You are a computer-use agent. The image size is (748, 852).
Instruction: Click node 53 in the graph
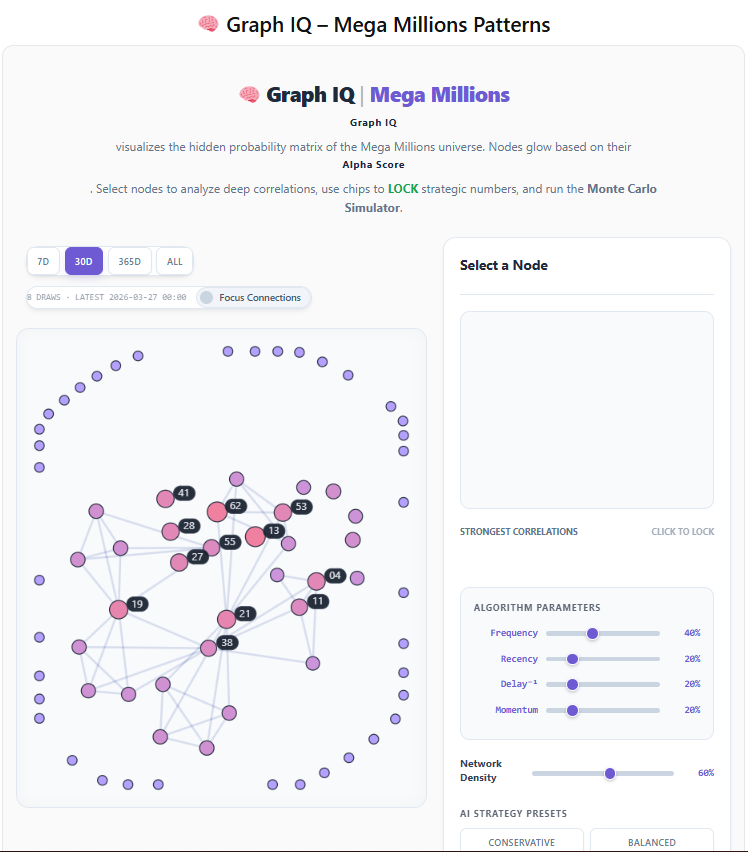point(282,512)
